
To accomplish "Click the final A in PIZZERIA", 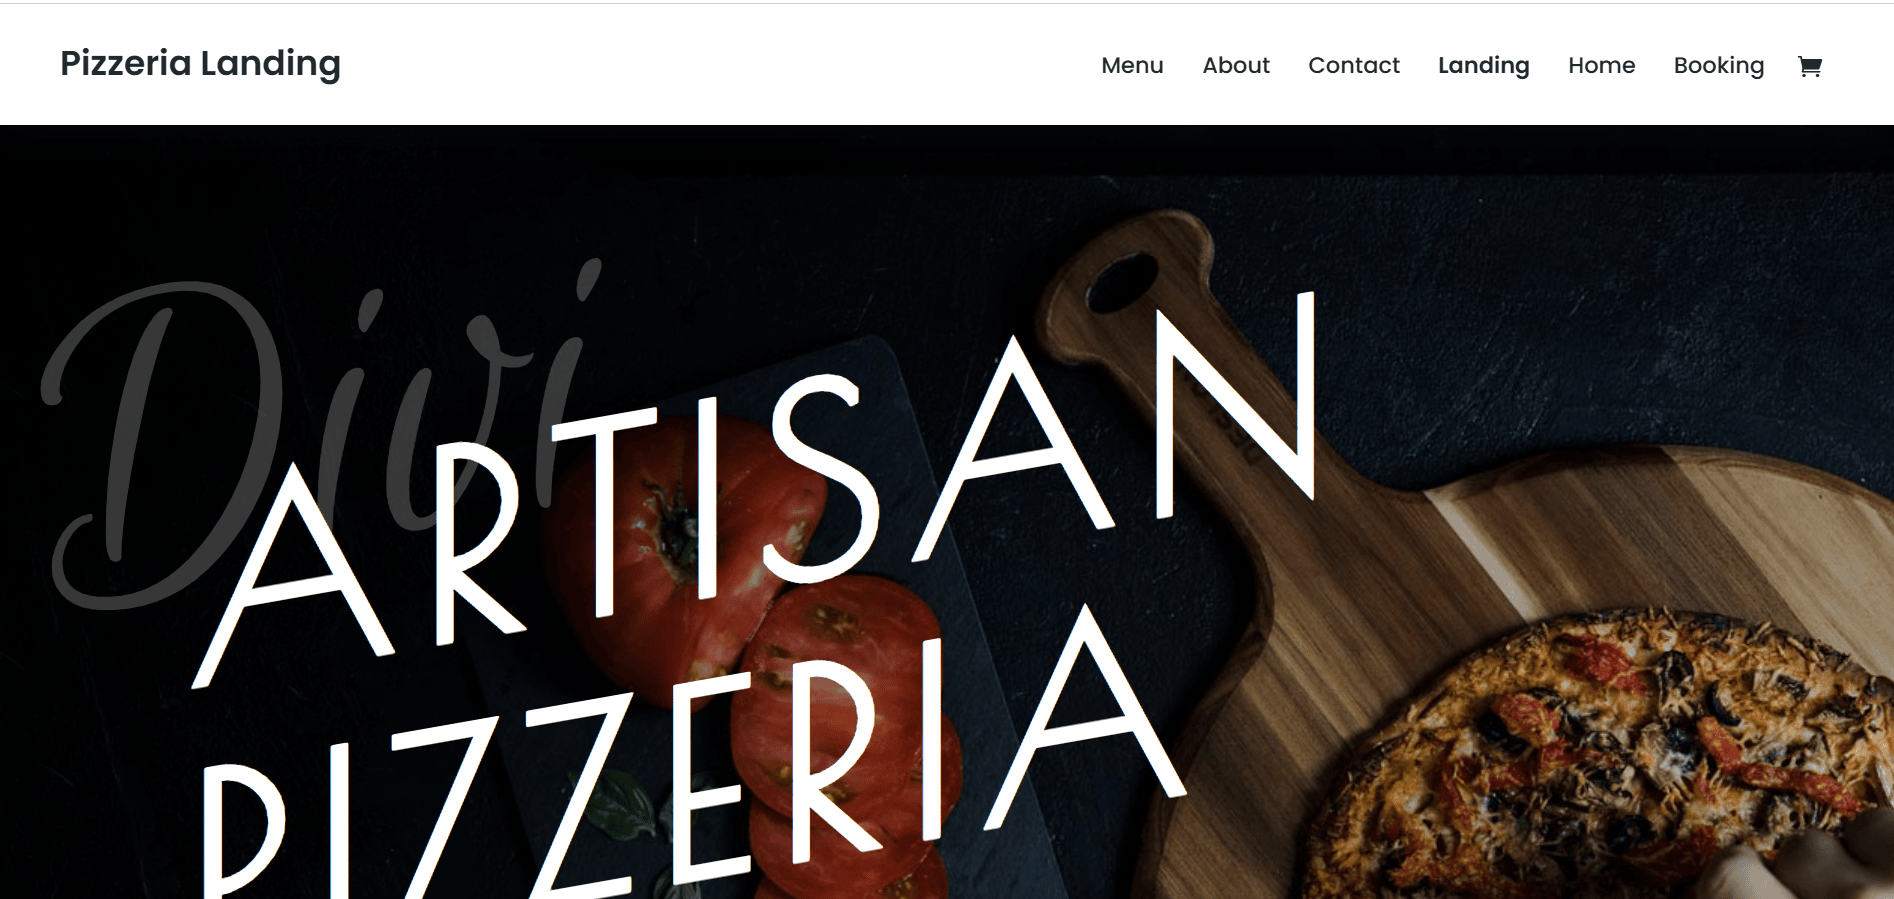I will click(x=1085, y=715).
